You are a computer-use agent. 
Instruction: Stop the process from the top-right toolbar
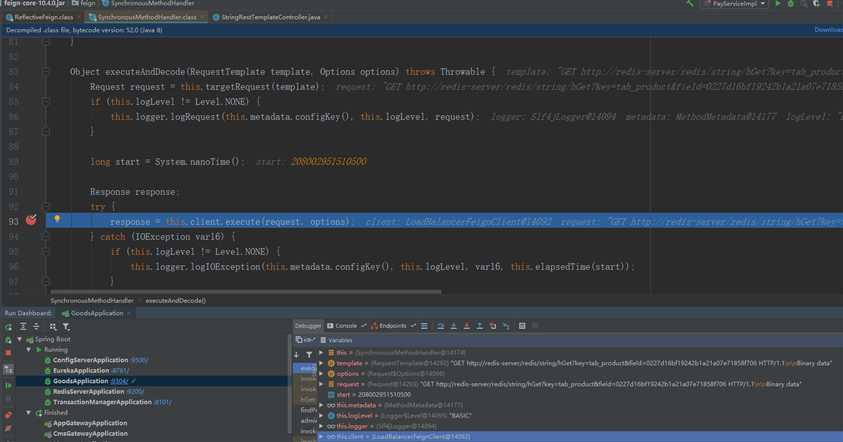click(829, 4)
